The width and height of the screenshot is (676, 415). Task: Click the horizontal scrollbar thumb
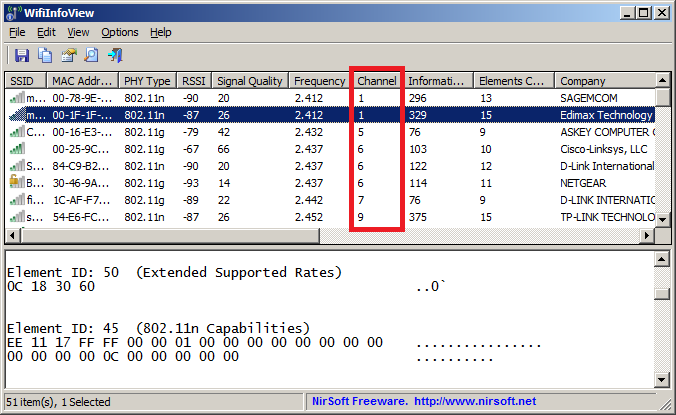tap(170, 235)
